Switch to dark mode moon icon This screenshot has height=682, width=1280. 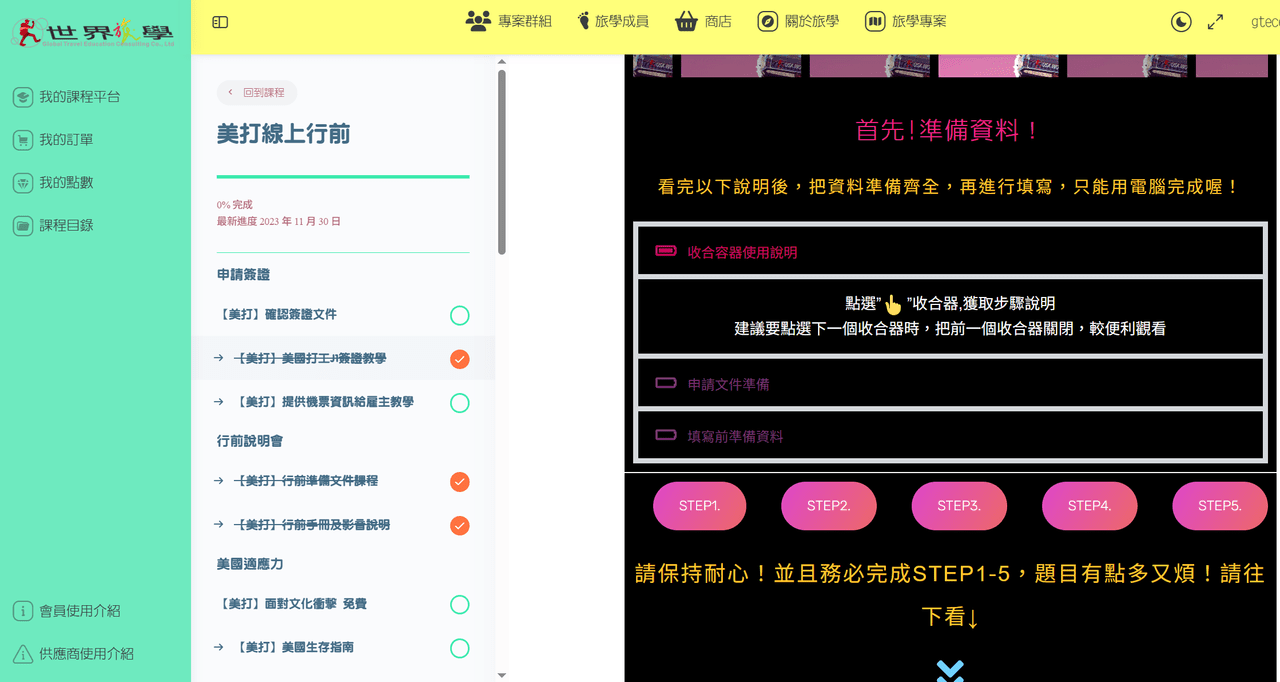click(1181, 22)
